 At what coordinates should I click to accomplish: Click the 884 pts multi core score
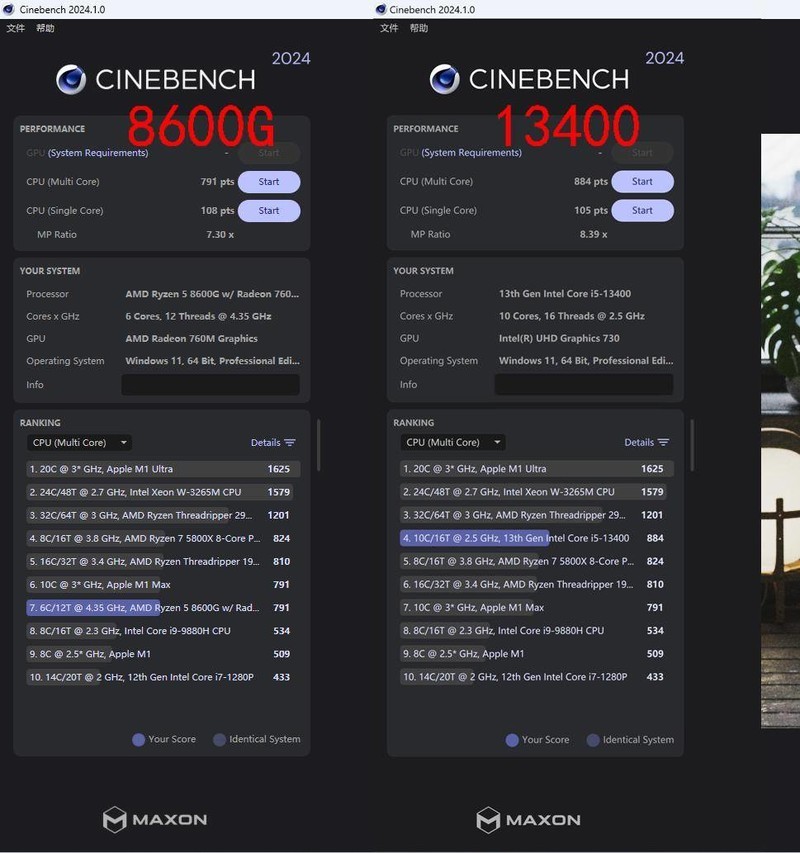591,182
